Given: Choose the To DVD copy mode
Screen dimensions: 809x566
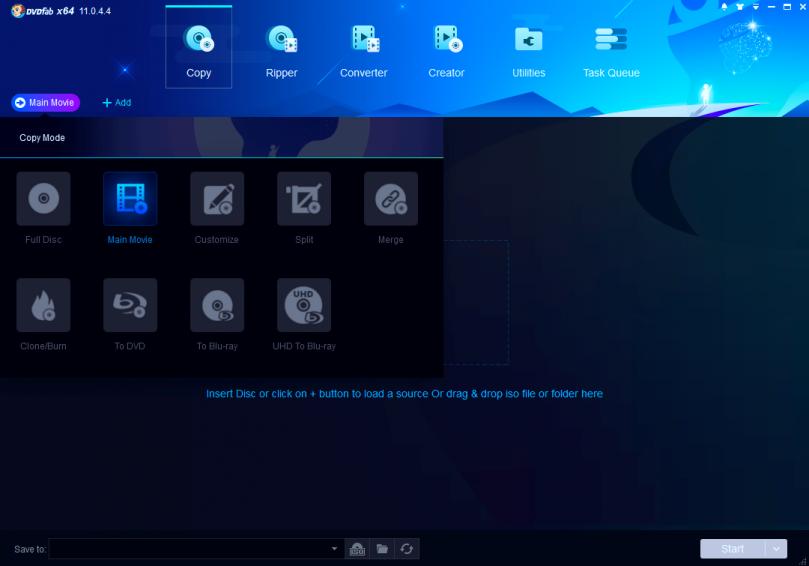Looking at the screenshot, I should coord(130,305).
